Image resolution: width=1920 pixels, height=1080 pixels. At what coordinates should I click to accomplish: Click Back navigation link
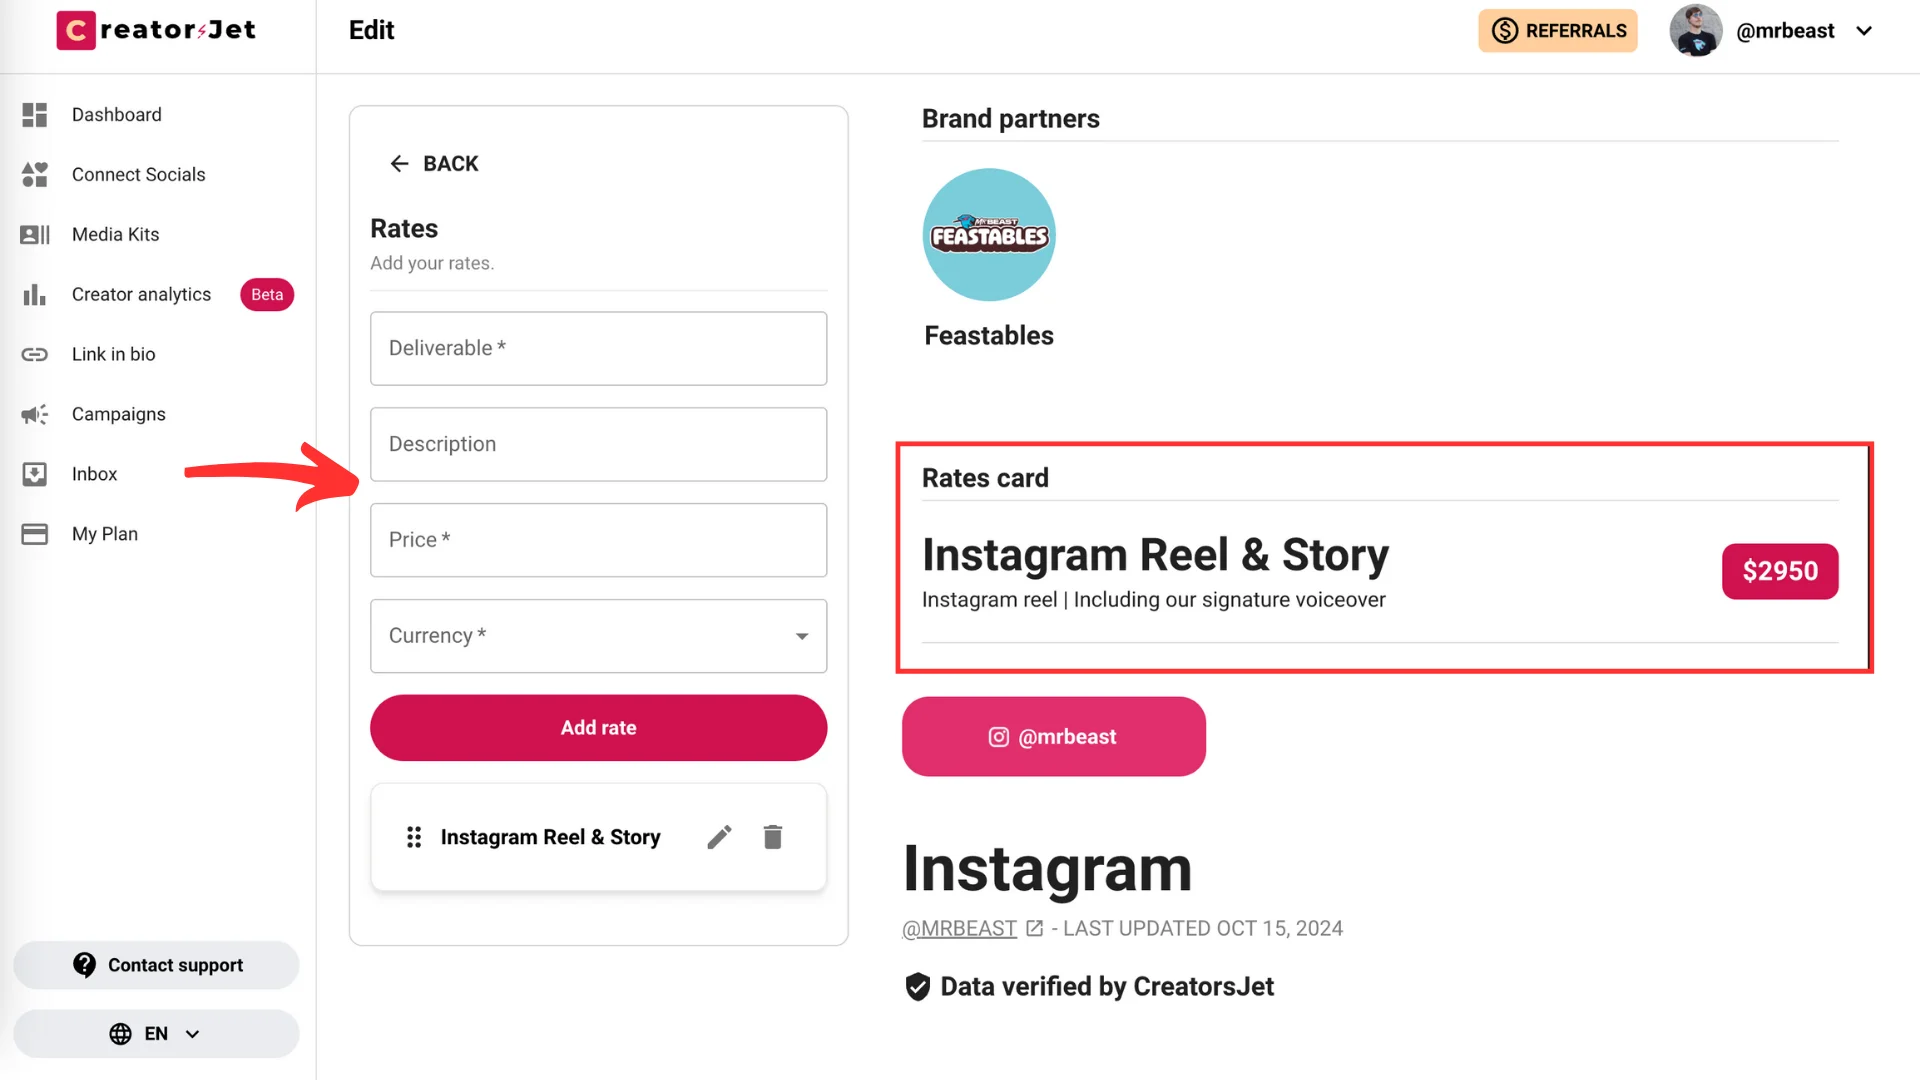tap(433, 162)
